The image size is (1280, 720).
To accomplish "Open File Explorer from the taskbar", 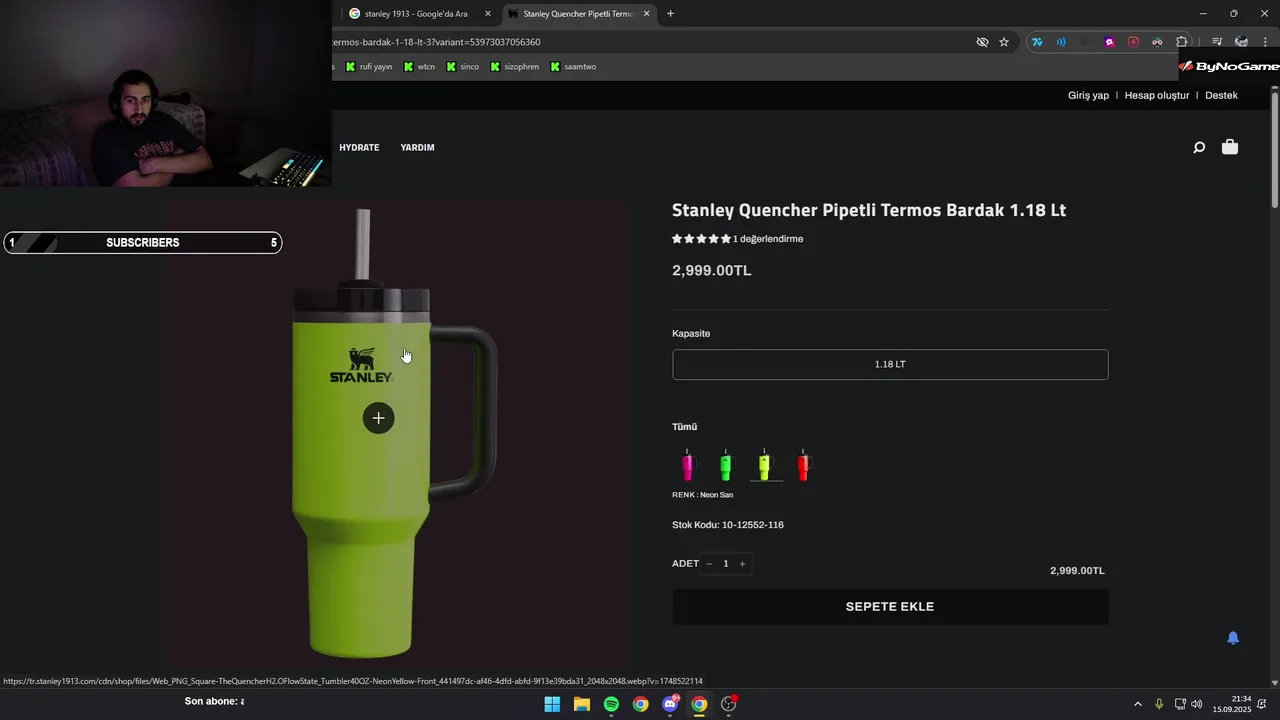I will [x=581, y=704].
